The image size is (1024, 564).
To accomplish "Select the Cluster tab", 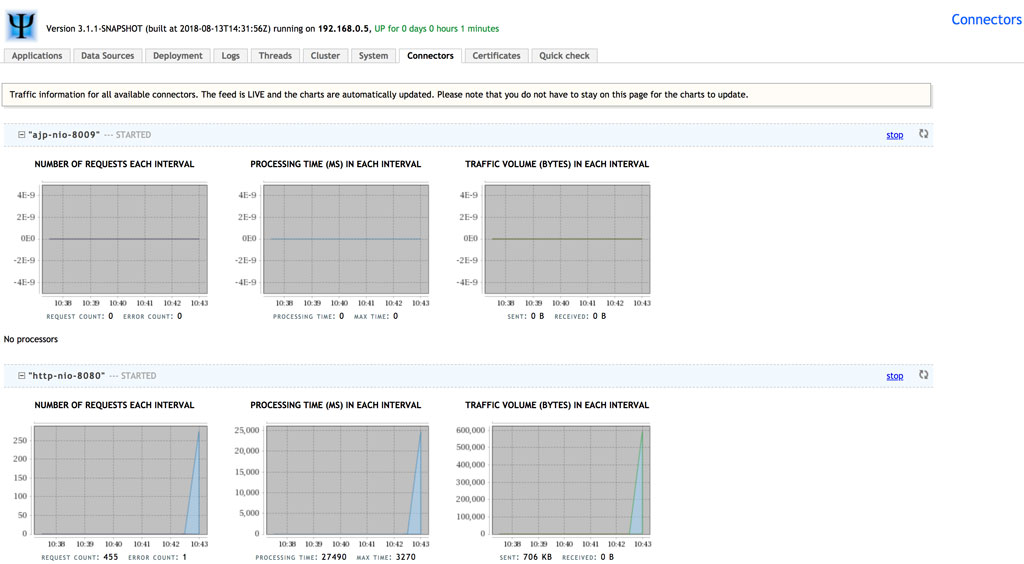I will pos(325,55).
